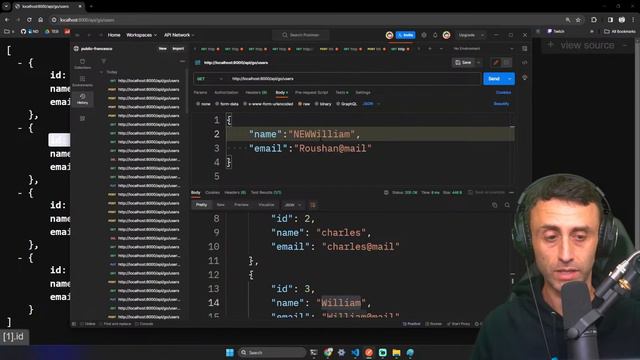
Task: Click the blue Invite button
Action: click(x=405, y=35)
